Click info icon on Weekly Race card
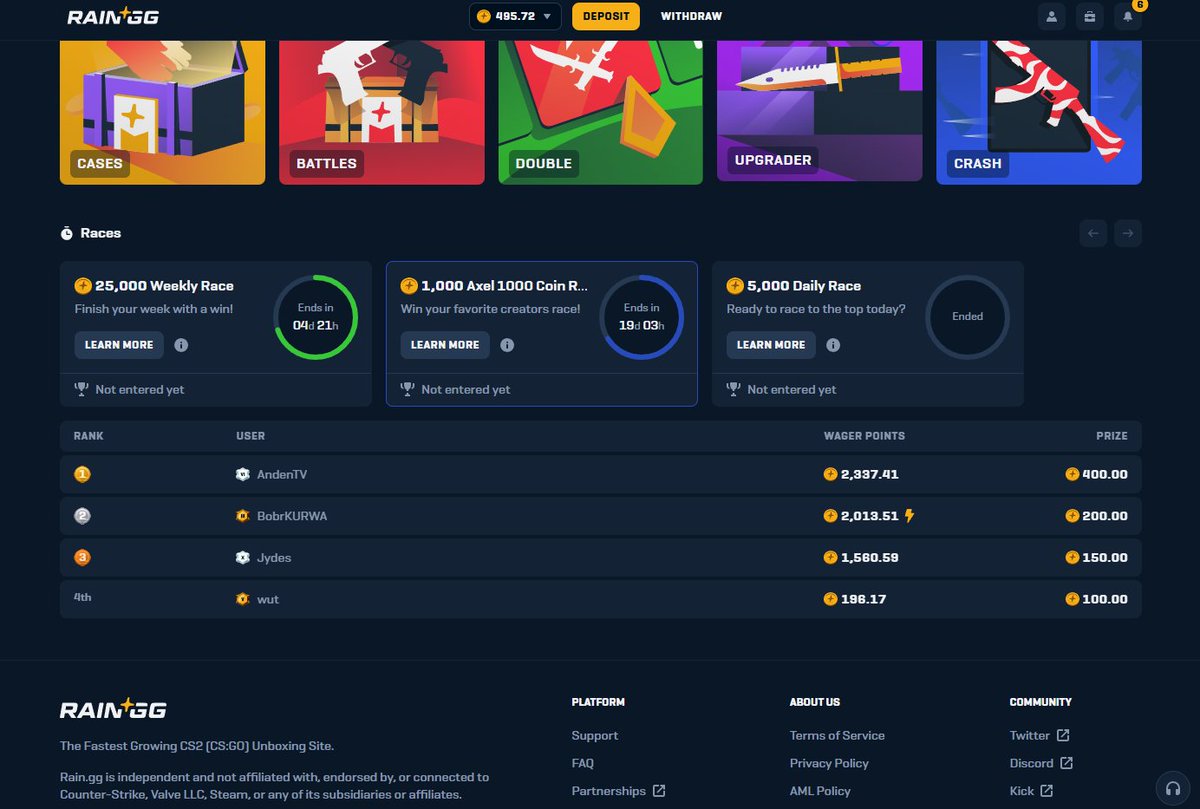 pos(181,345)
